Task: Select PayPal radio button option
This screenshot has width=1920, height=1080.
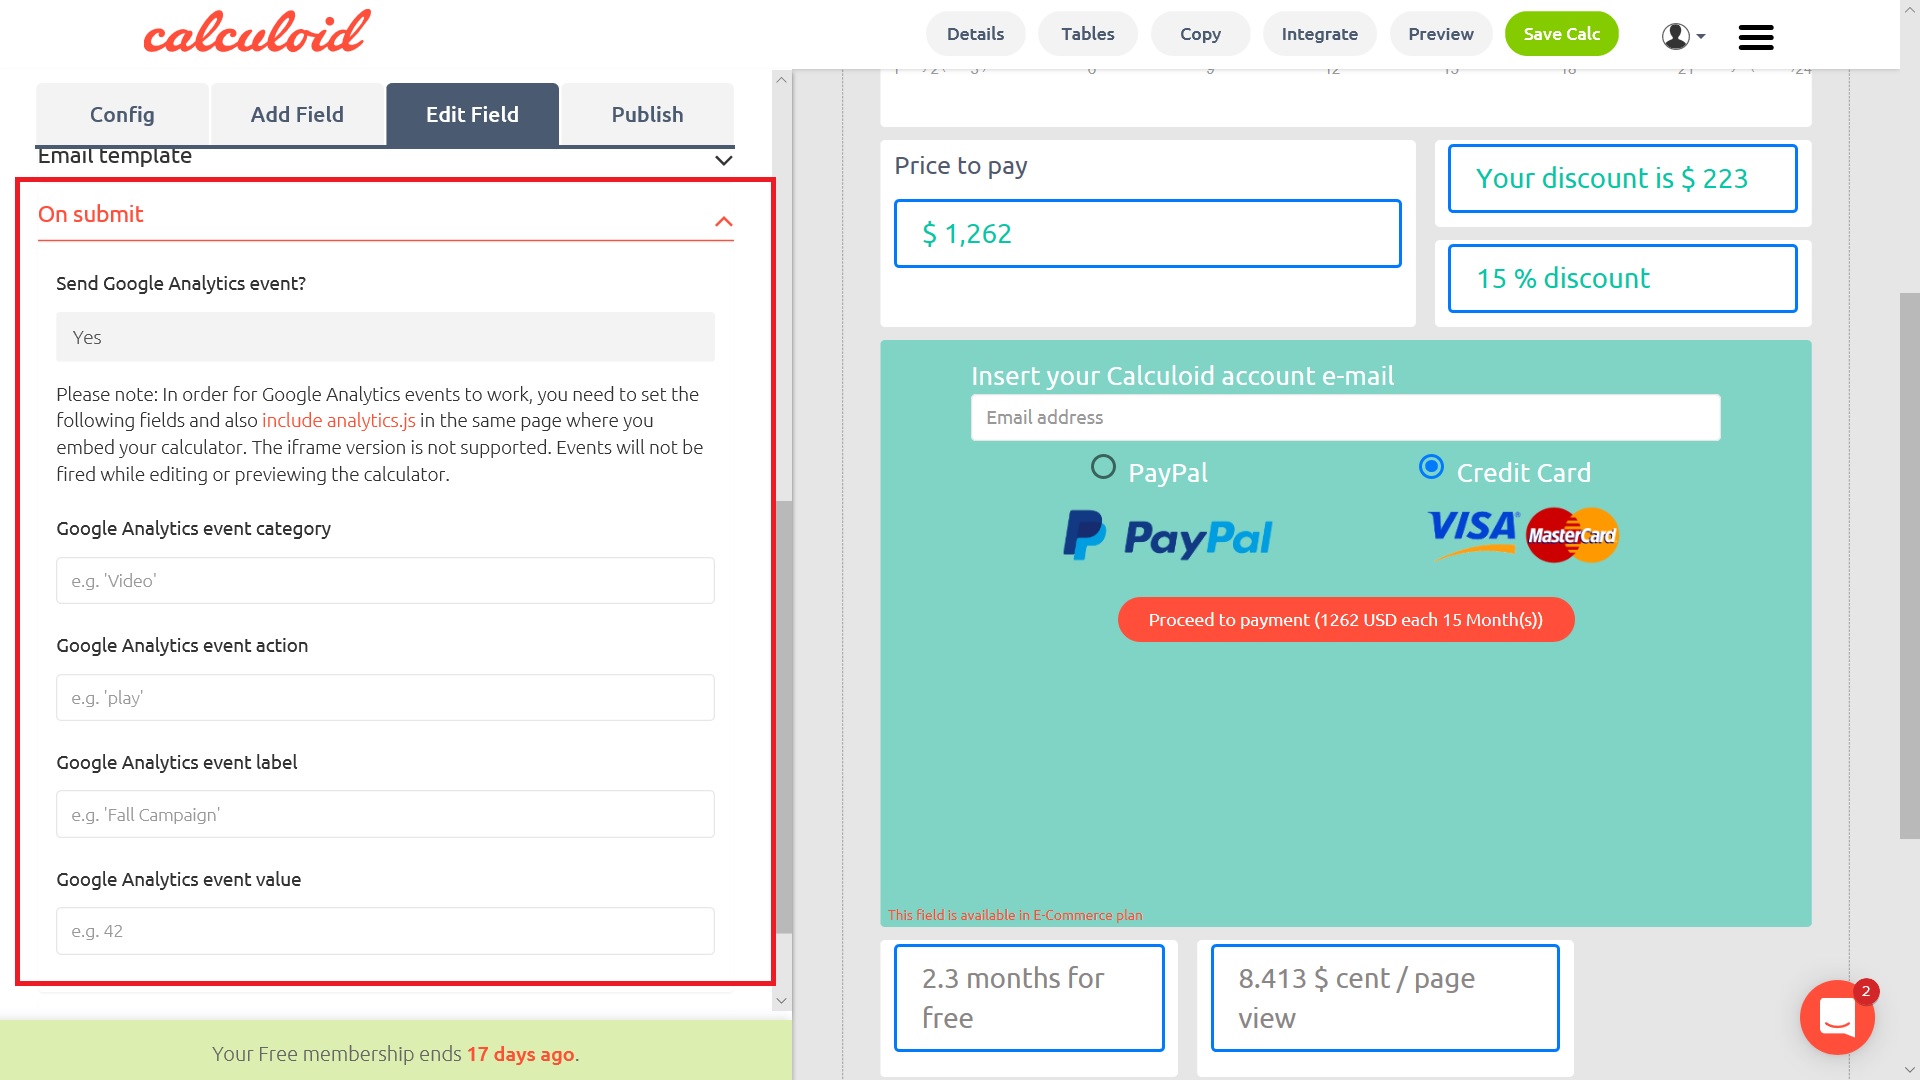Action: point(1102,467)
